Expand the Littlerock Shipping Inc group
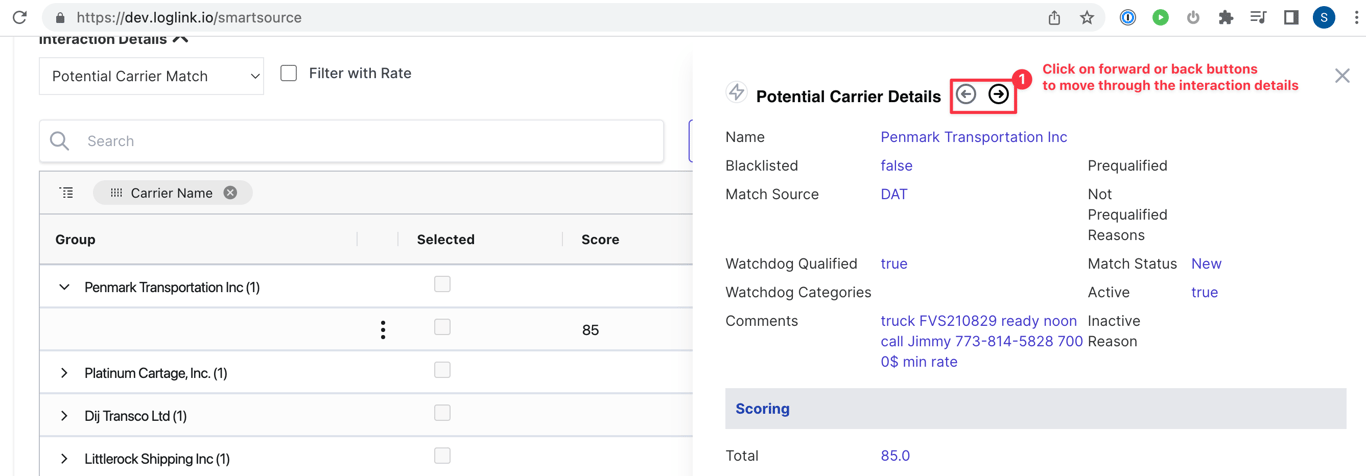 [x=64, y=459]
